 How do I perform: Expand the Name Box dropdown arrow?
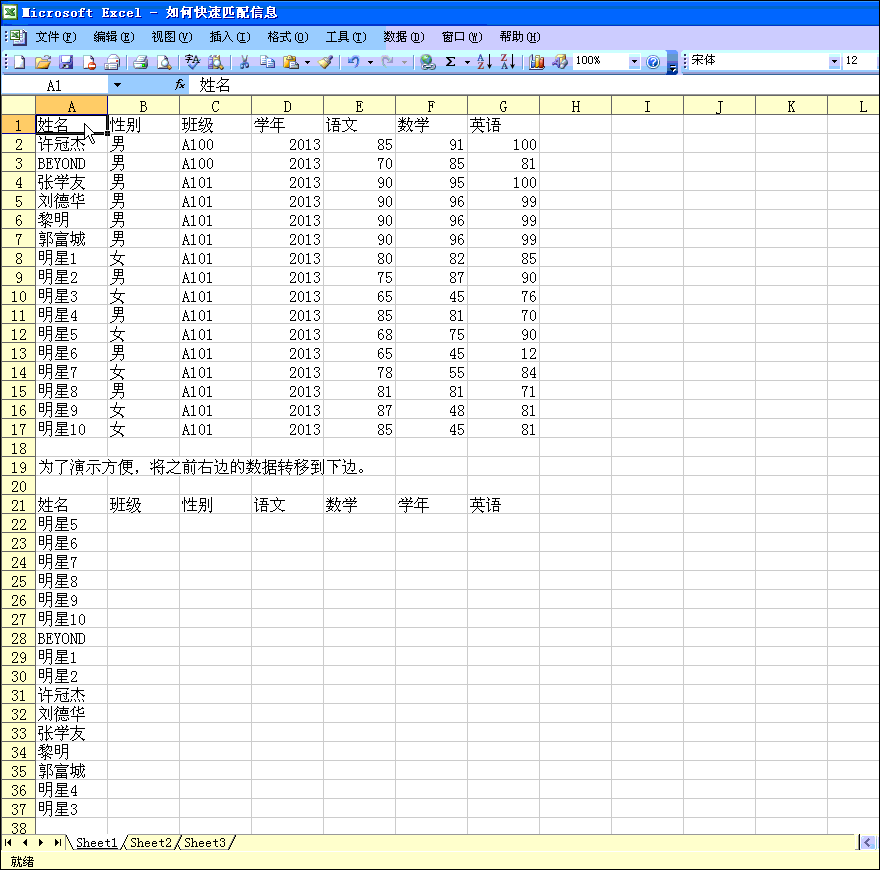117,86
